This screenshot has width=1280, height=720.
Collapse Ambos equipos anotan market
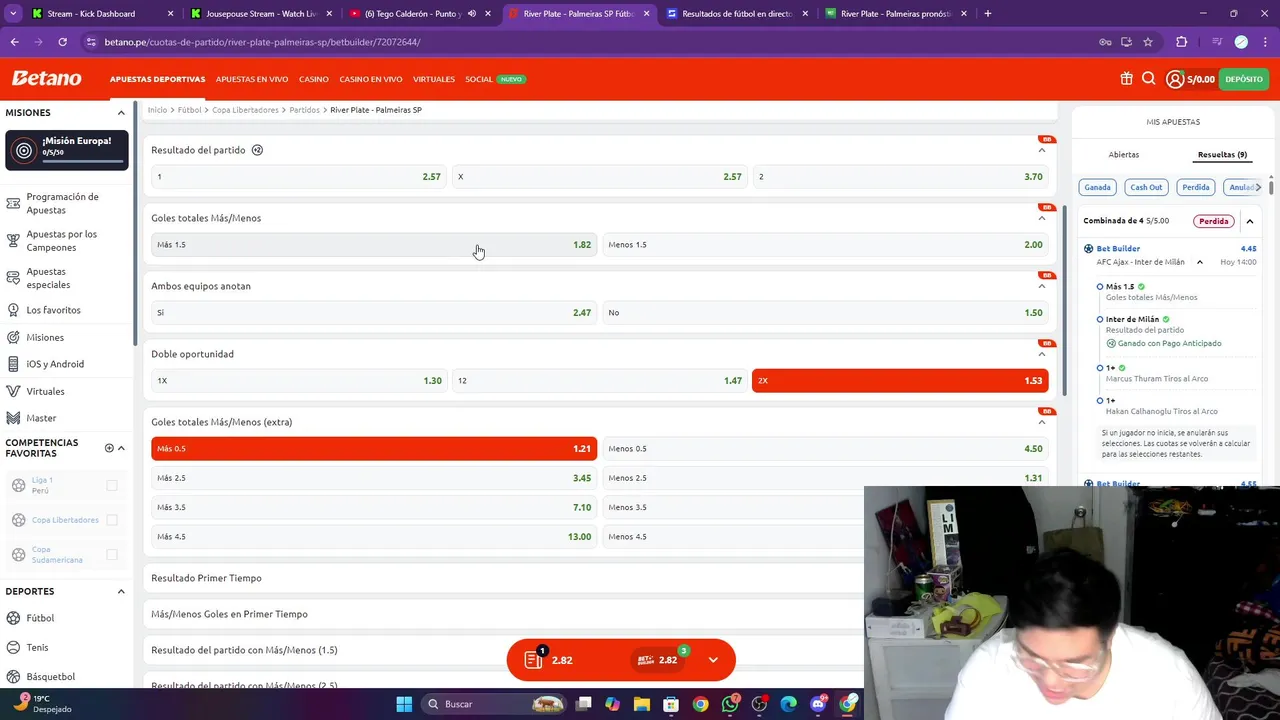point(1041,286)
